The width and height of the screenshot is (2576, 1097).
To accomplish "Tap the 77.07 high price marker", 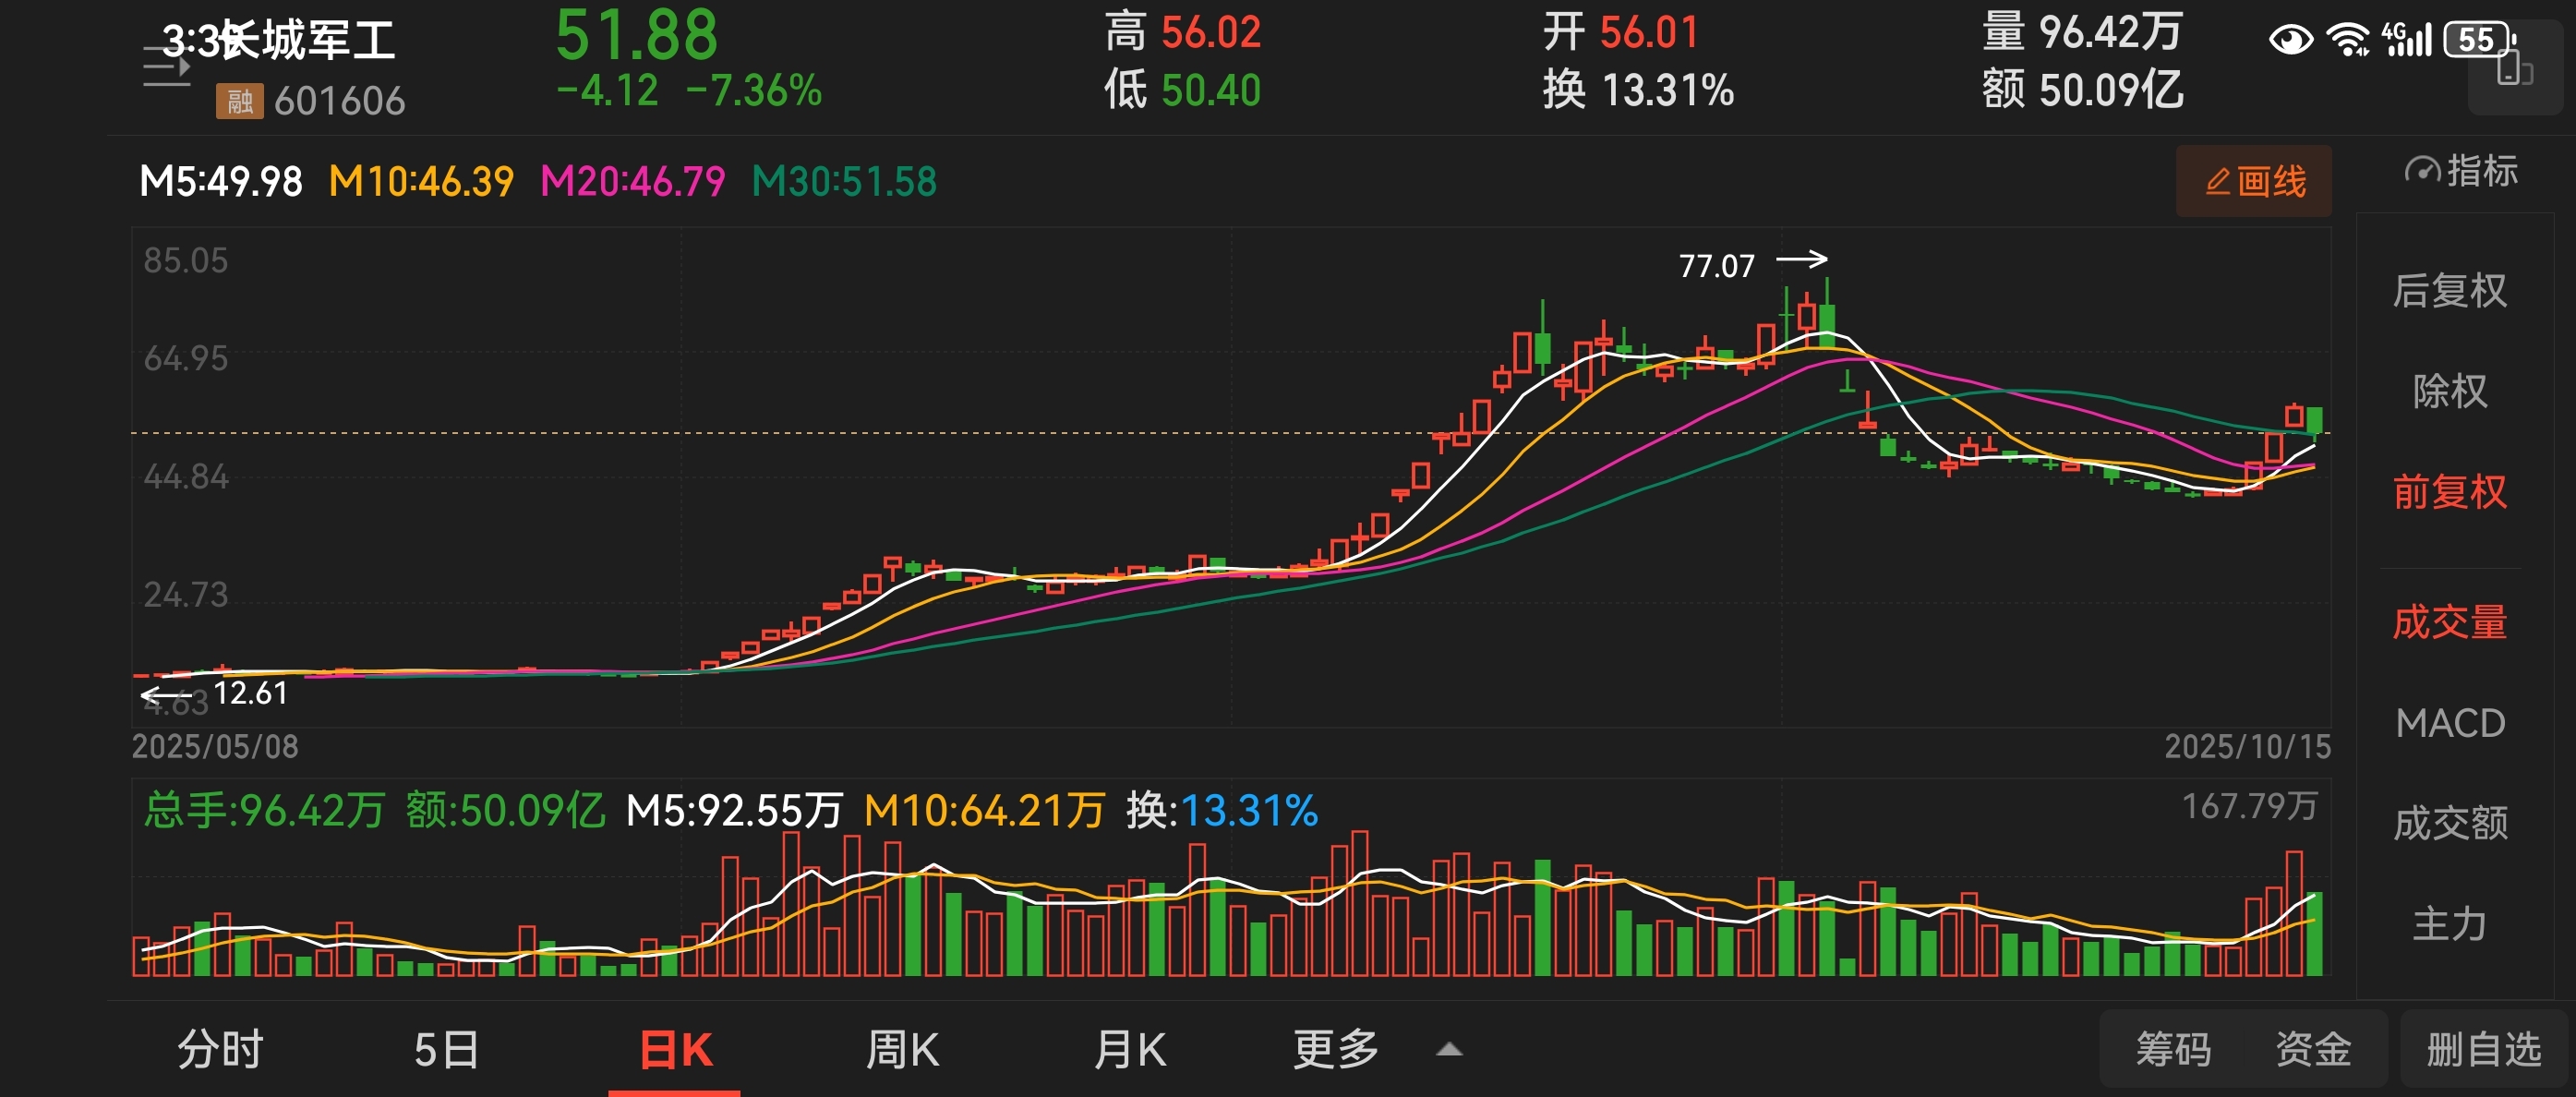I will click(1716, 266).
